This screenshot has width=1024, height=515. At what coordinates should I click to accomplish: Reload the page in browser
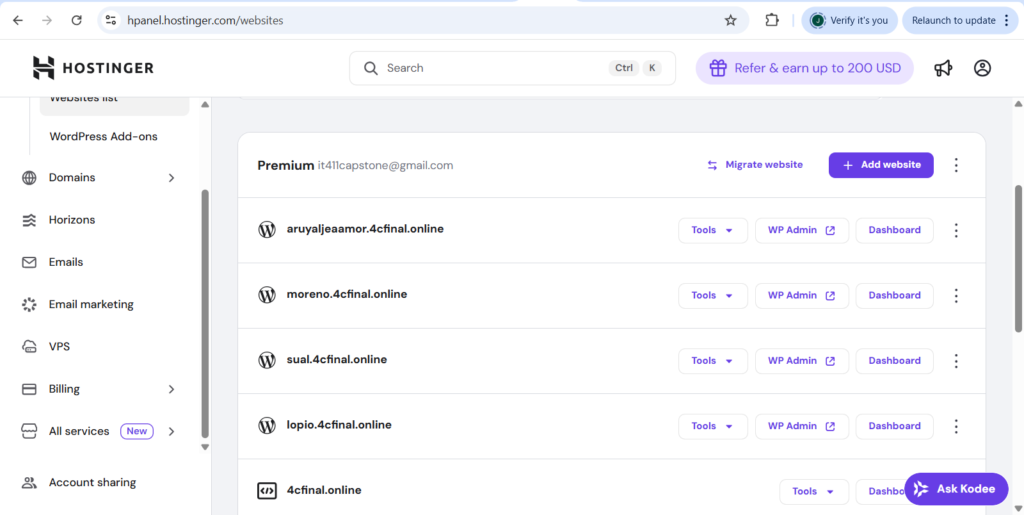pos(77,20)
